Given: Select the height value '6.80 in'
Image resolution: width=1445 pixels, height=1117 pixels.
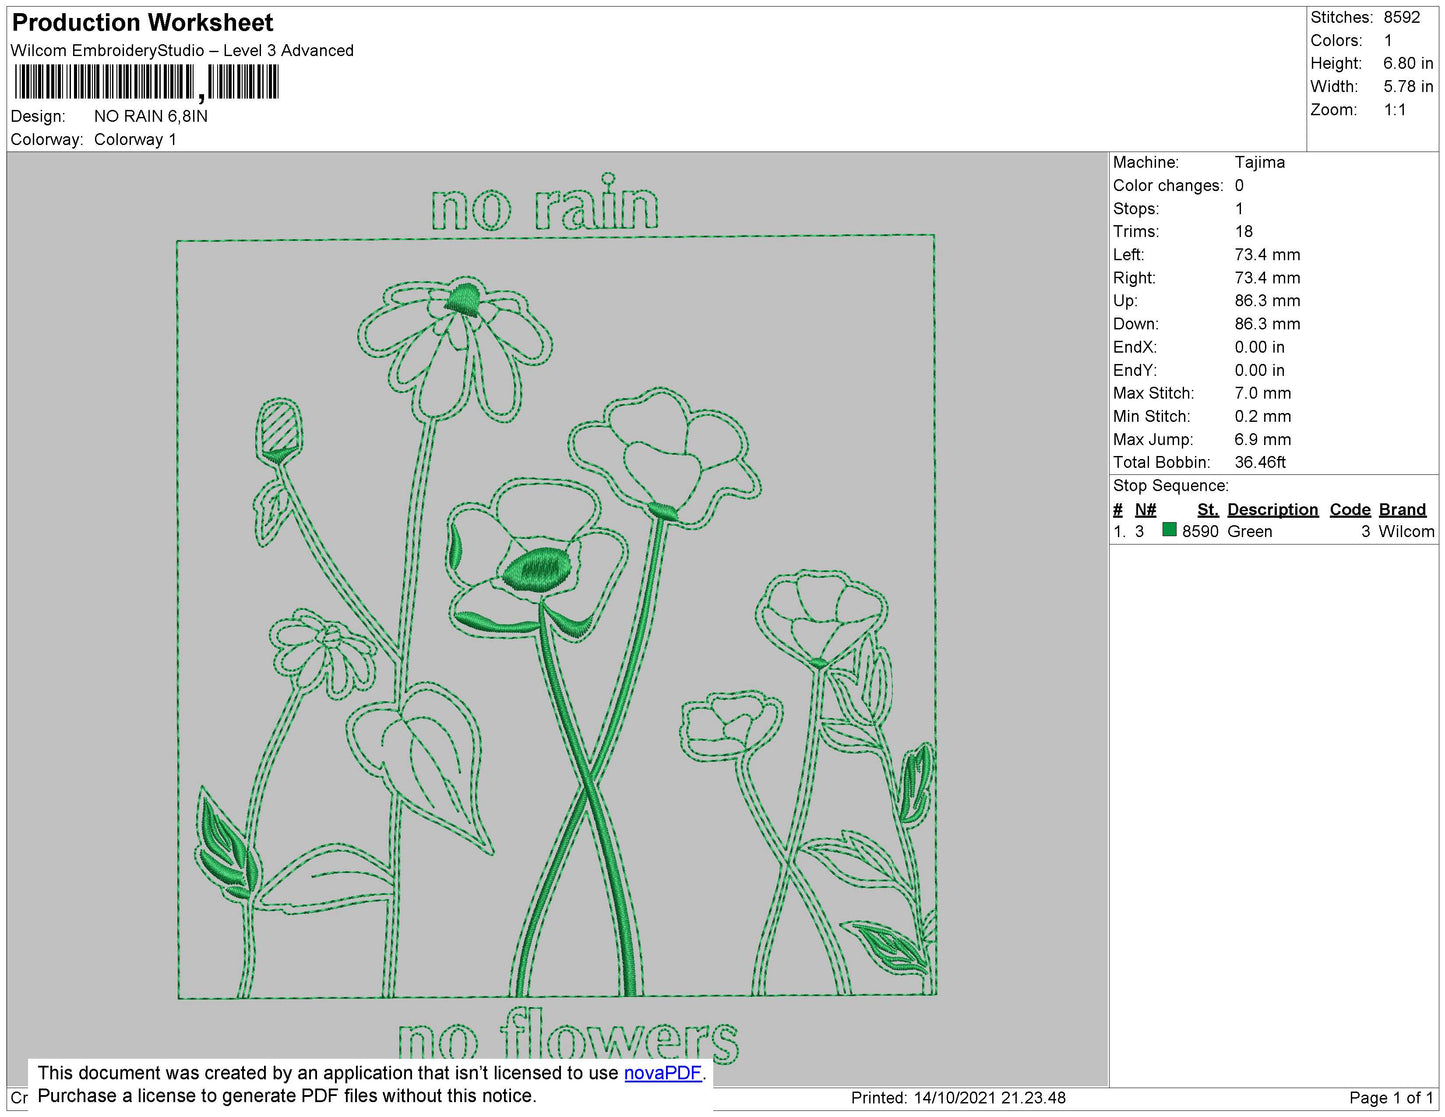Looking at the screenshot, I should point(1408,64).
